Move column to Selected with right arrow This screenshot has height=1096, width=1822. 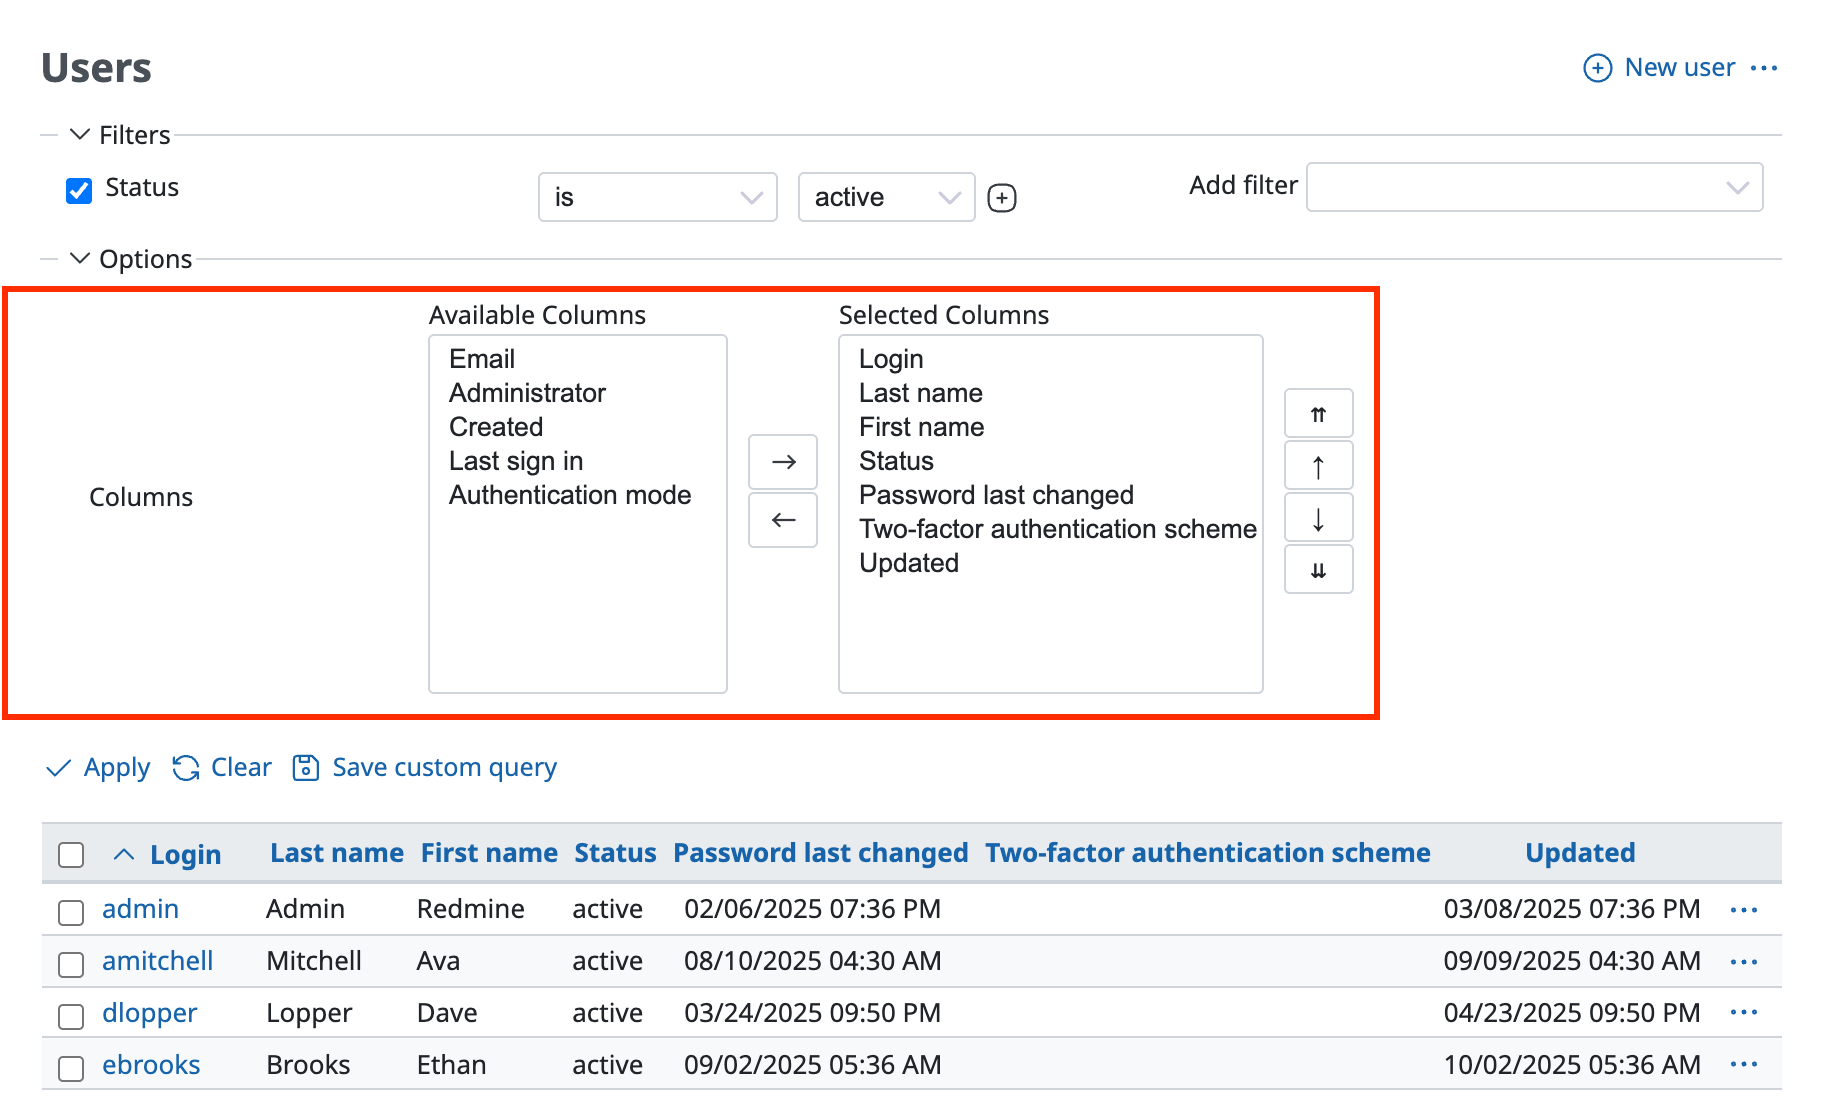point(783,462)
